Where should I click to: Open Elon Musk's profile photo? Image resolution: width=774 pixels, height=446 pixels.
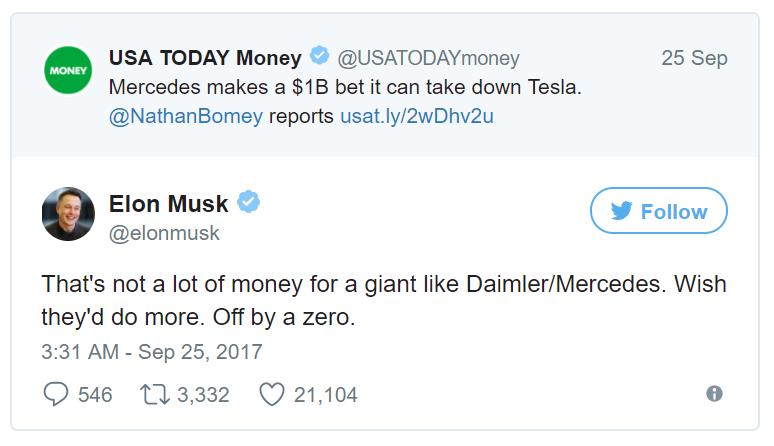pyautogui.click(x=67, y=214)
